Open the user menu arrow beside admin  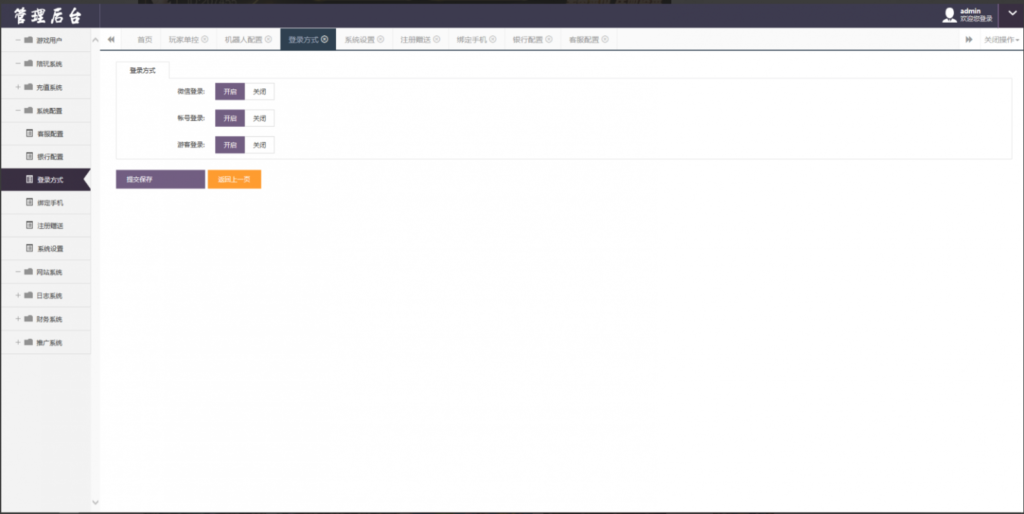pyautogui.click(x=1008, y=14)
